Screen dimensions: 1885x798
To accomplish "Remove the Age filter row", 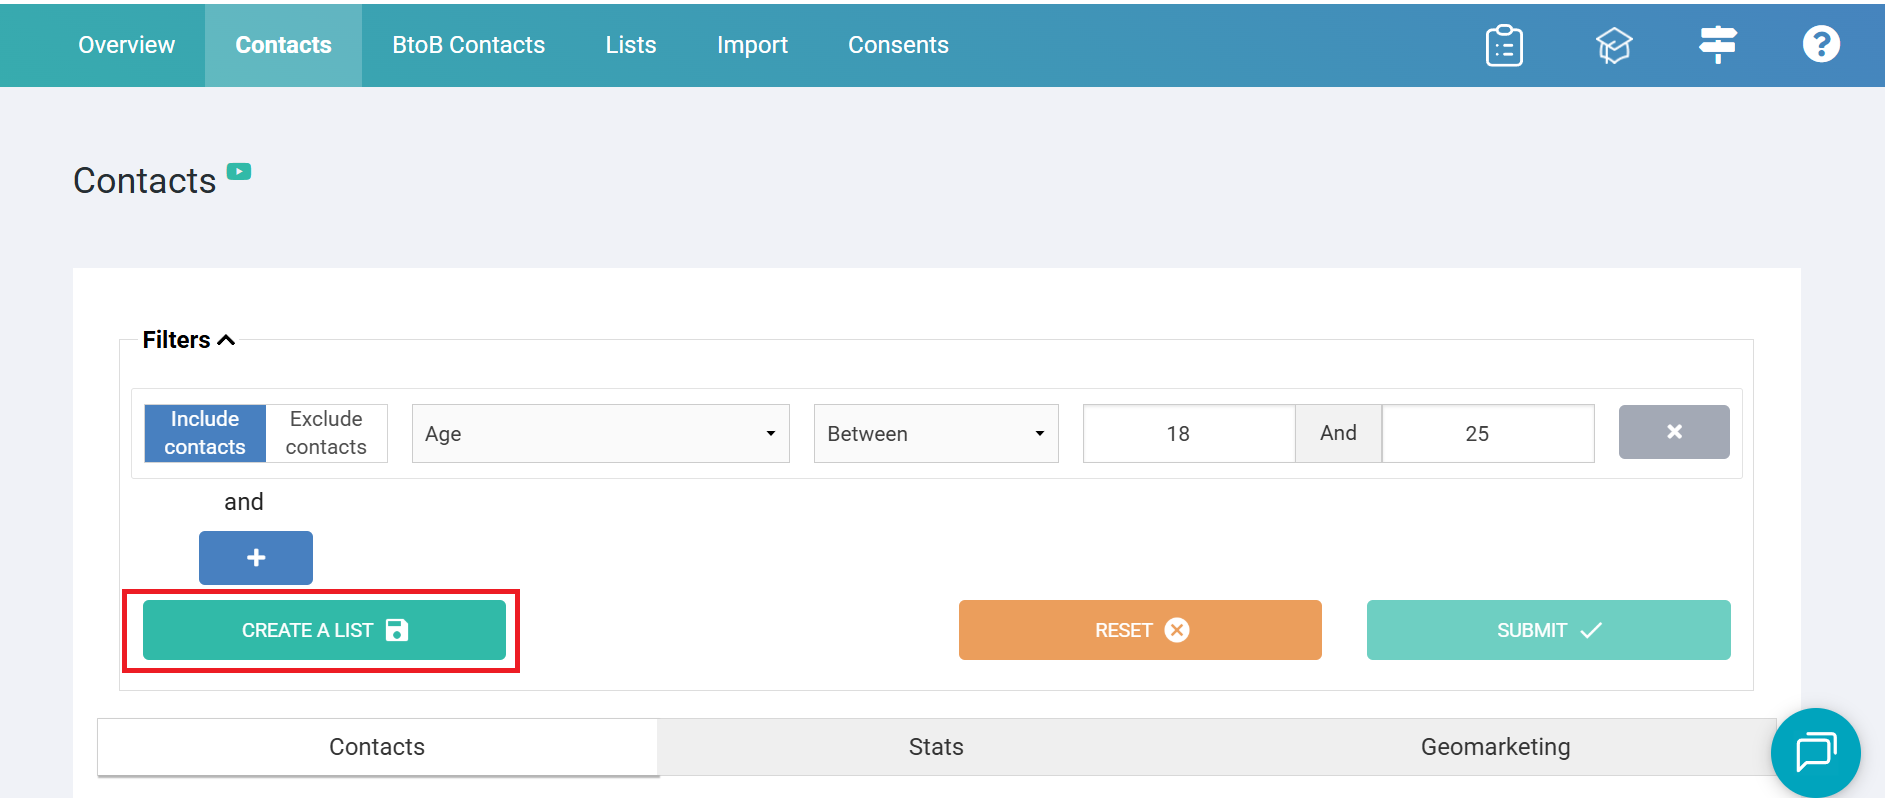I will coord(1673,432).
